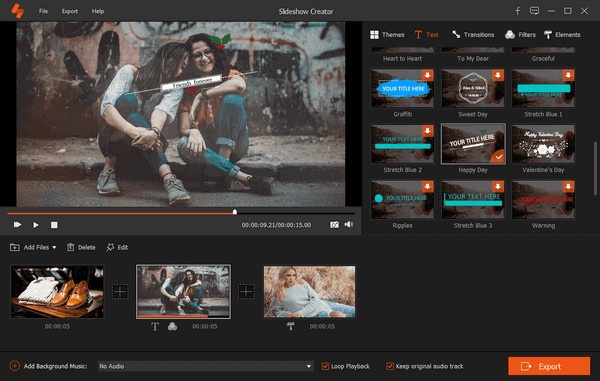This screenshot has height=381, width=600.
Task: Click the playback progress slider handle
Action: click(235, 212)
